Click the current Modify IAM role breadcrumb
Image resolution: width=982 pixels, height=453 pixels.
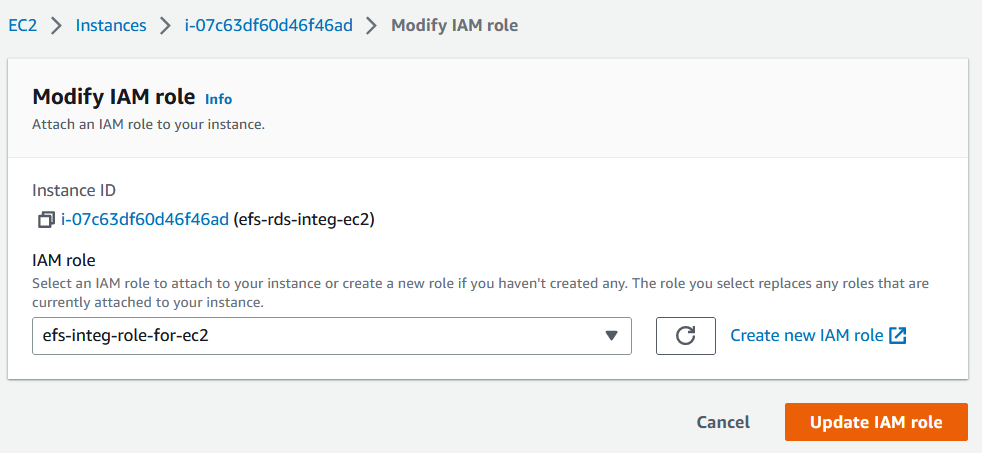pos(454,25)
